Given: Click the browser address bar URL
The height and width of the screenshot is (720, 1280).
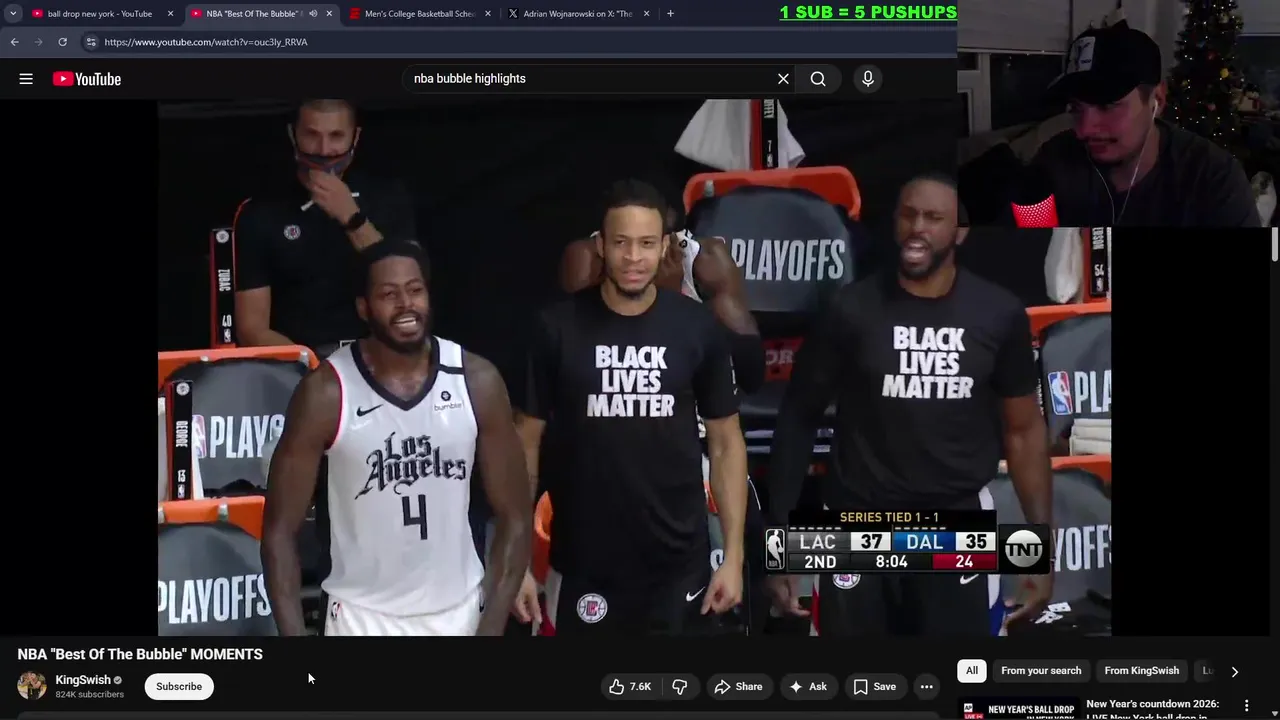Looking at the screenshot, I should tap(206, 42).
